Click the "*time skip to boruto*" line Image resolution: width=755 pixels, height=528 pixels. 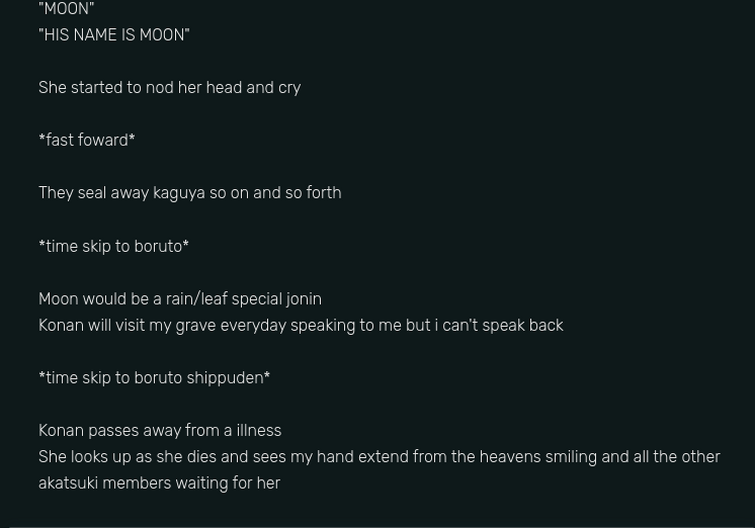114,246
